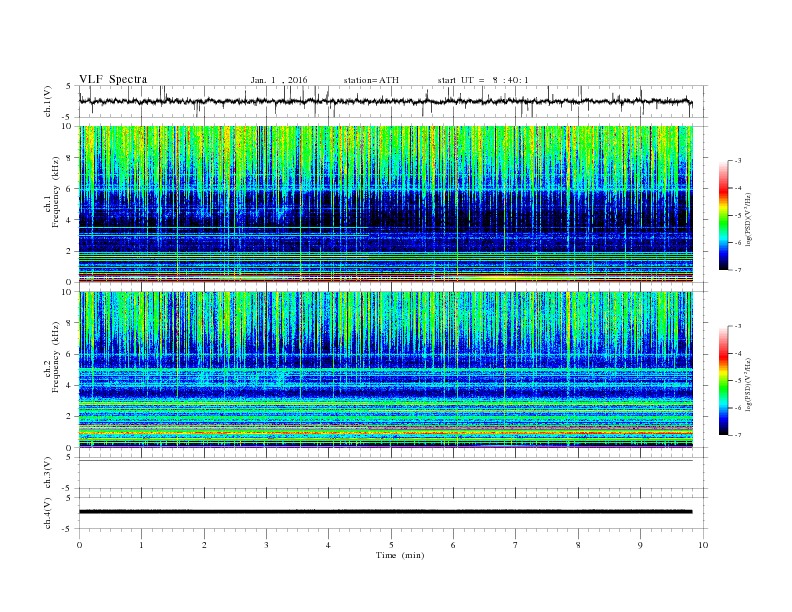The image size is (792, 612).
Task: Click the "0" tick on the Time axis
Action: click(79, 545)
